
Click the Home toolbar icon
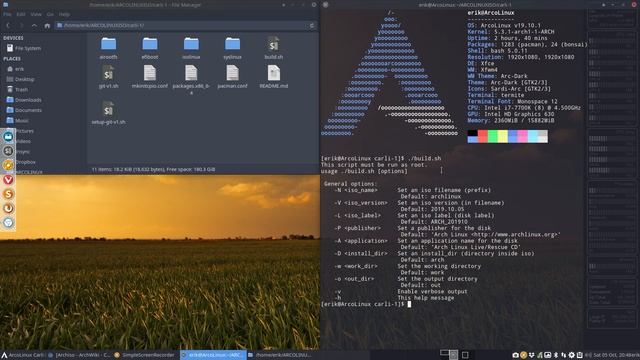[47, 25]
